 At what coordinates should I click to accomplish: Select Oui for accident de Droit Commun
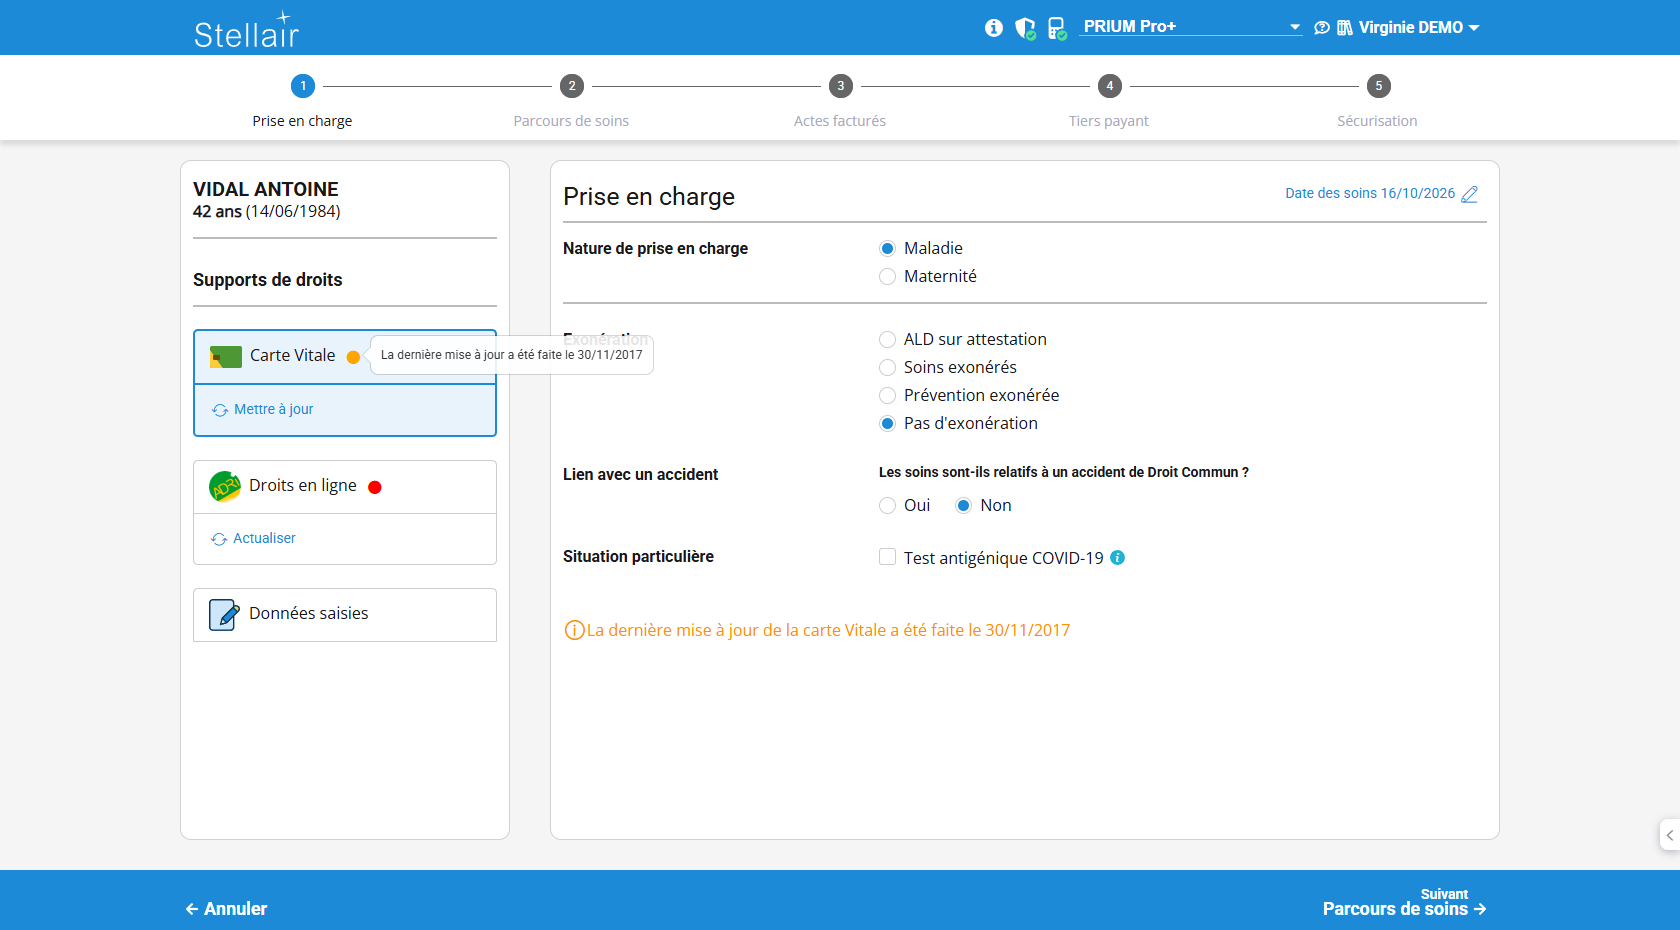[887, 505]
